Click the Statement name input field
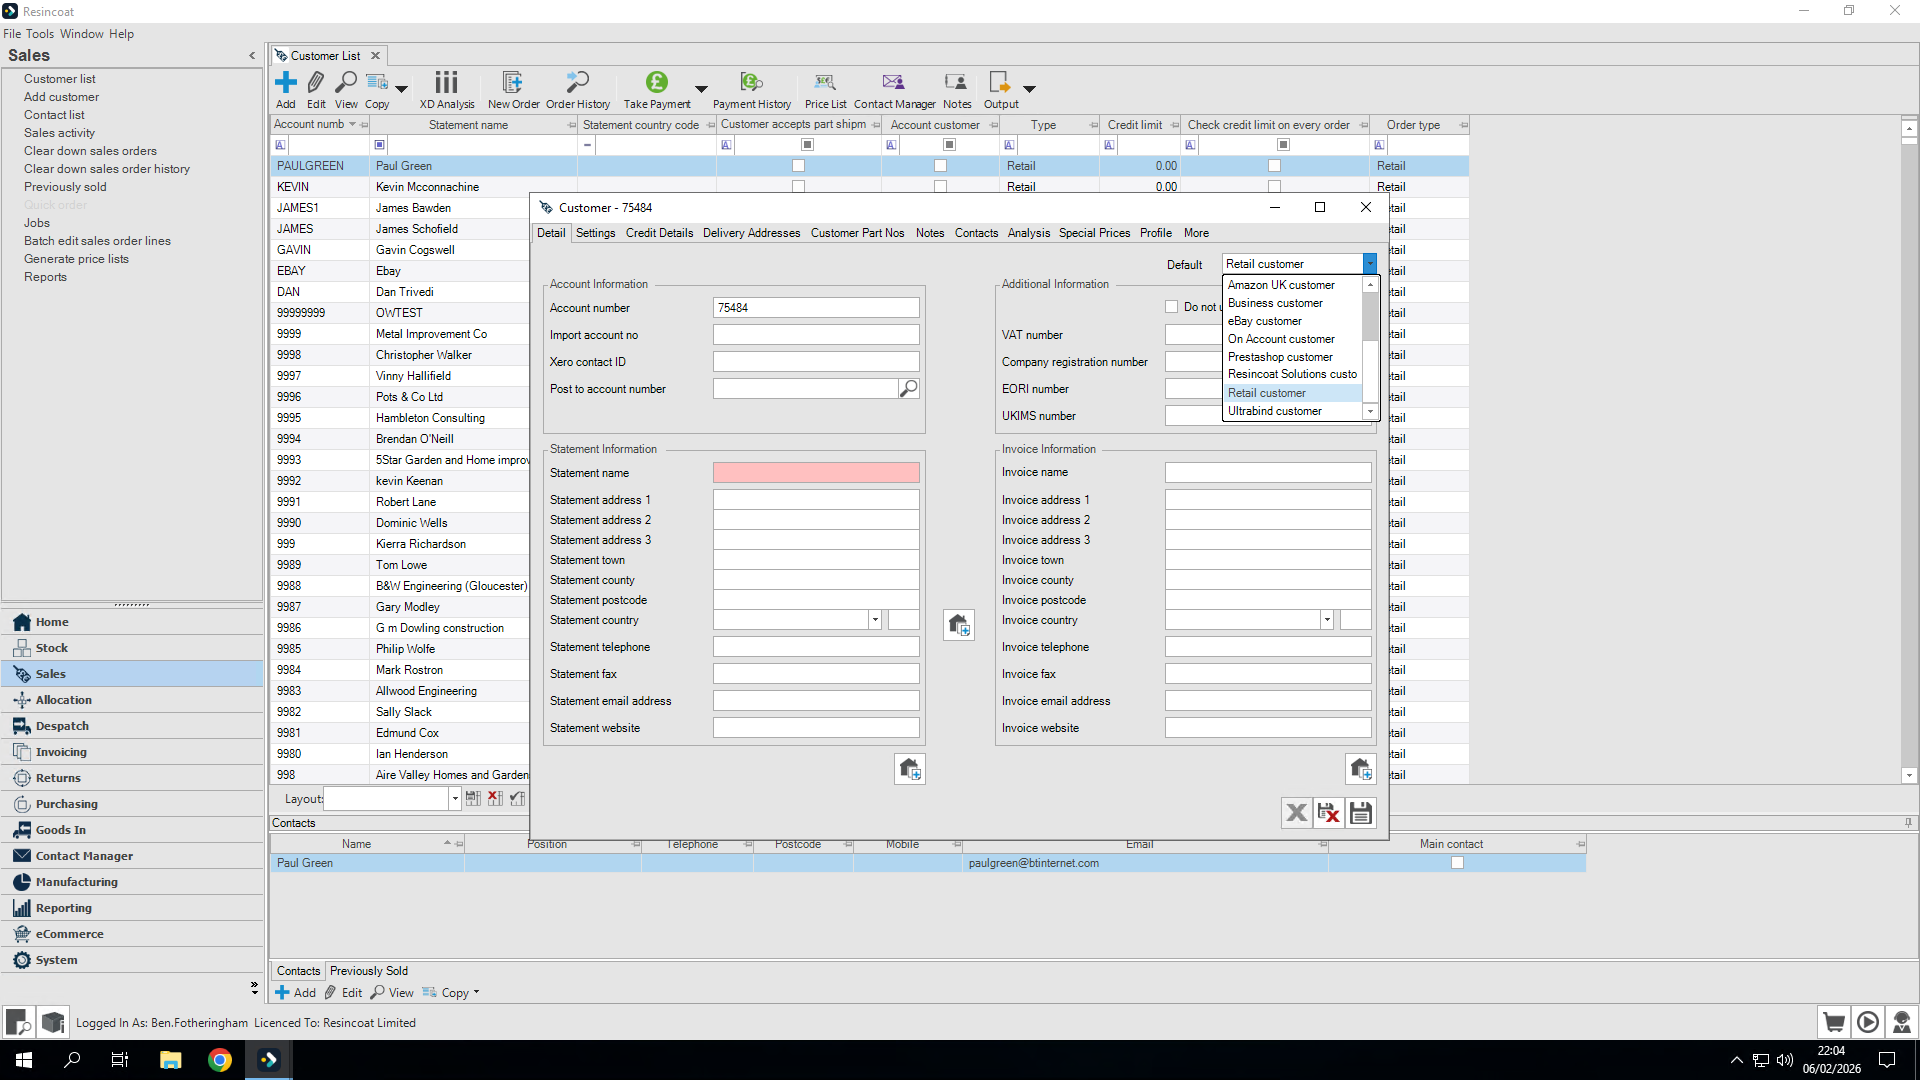This screenshot has width=1920, height=1080. click(x=815, y=473)
